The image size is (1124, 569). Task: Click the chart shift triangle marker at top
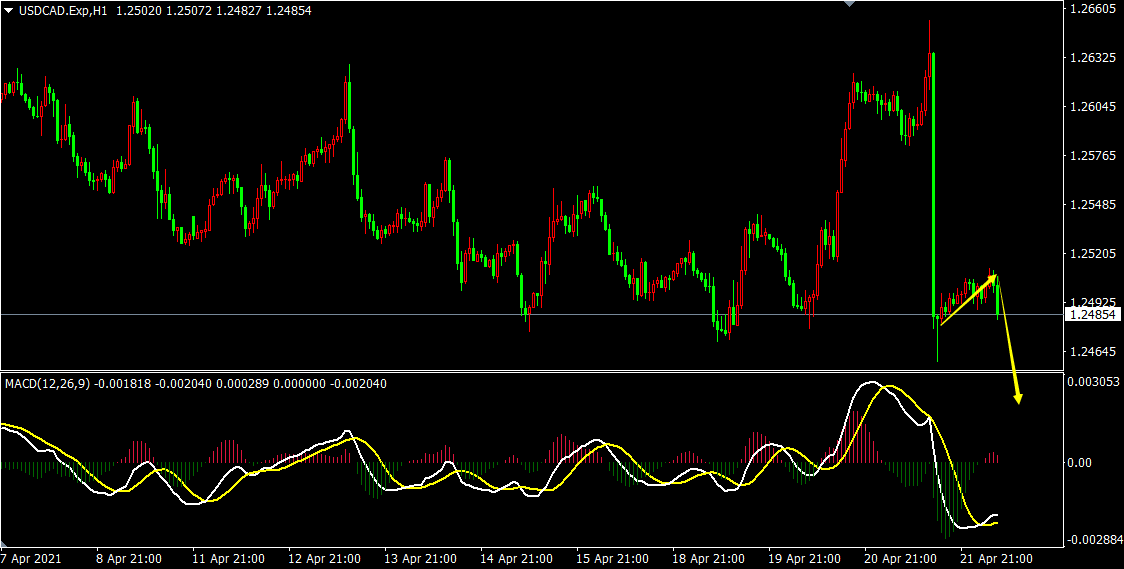click(850, 4)
